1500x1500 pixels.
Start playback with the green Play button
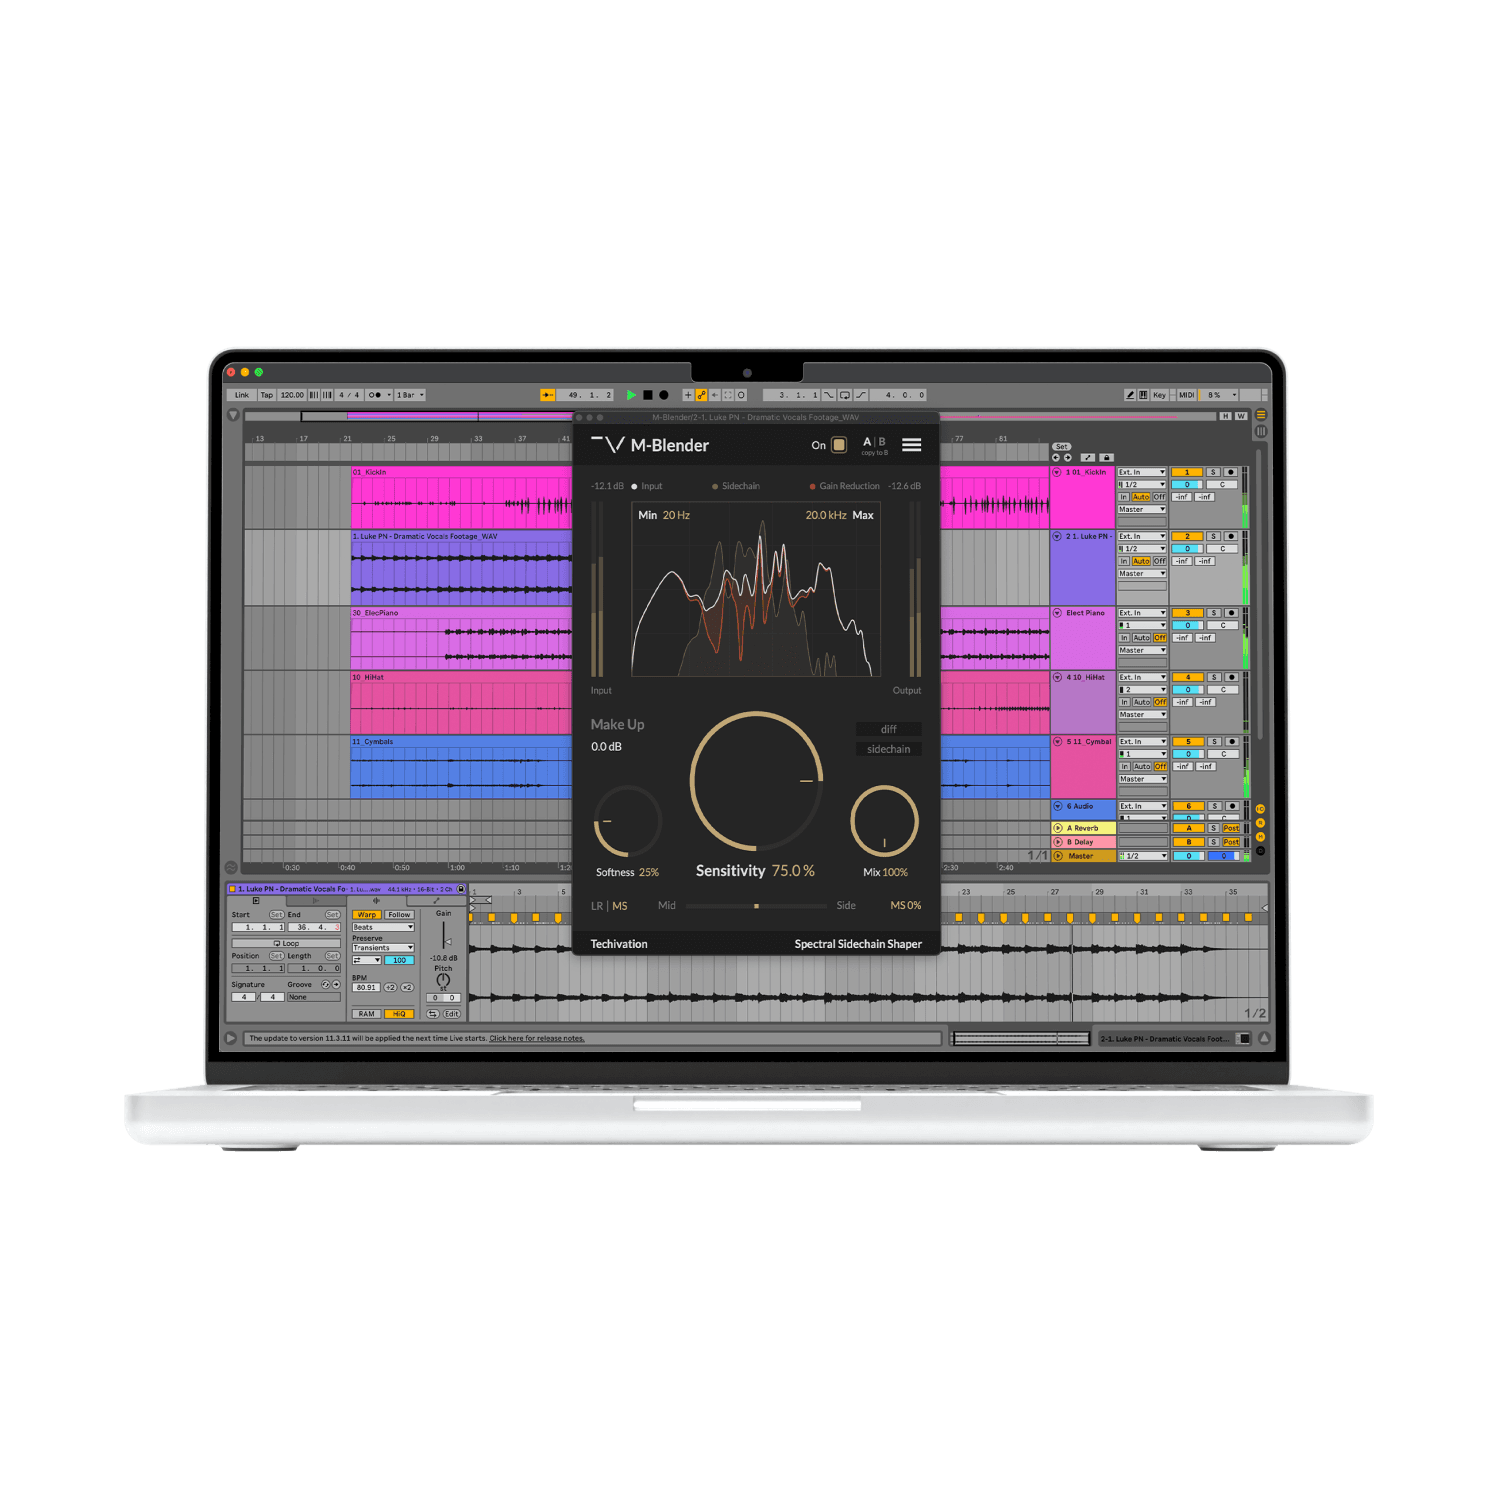click(631, 395)
